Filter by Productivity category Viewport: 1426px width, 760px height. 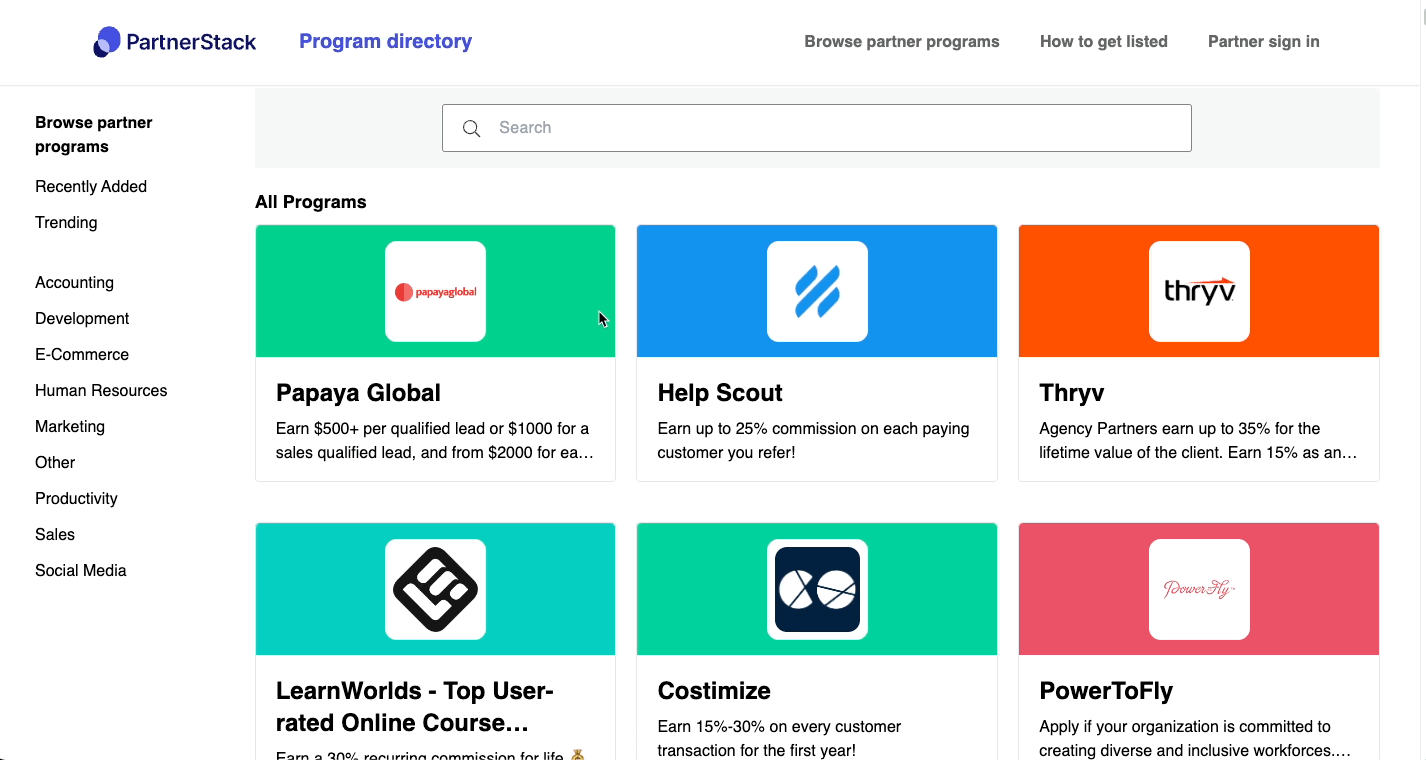coord(76,498)
